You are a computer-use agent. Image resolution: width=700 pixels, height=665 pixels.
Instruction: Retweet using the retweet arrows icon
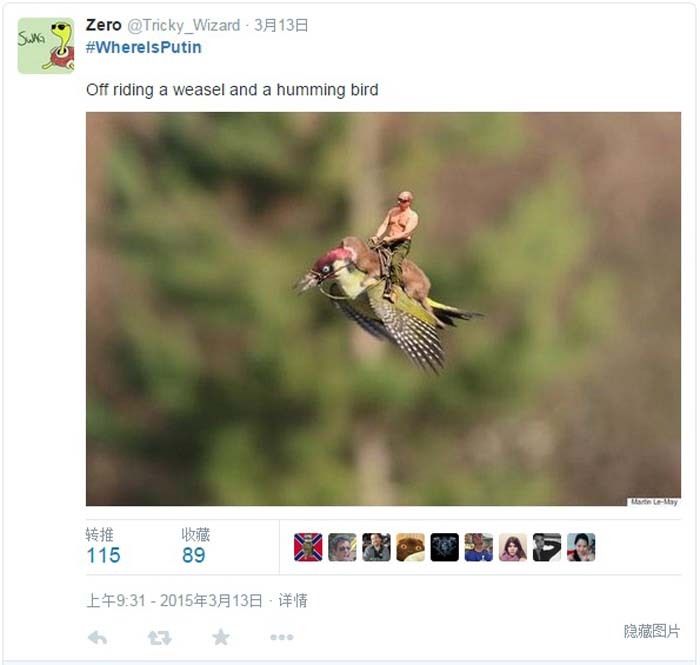[x=159, y=638]
